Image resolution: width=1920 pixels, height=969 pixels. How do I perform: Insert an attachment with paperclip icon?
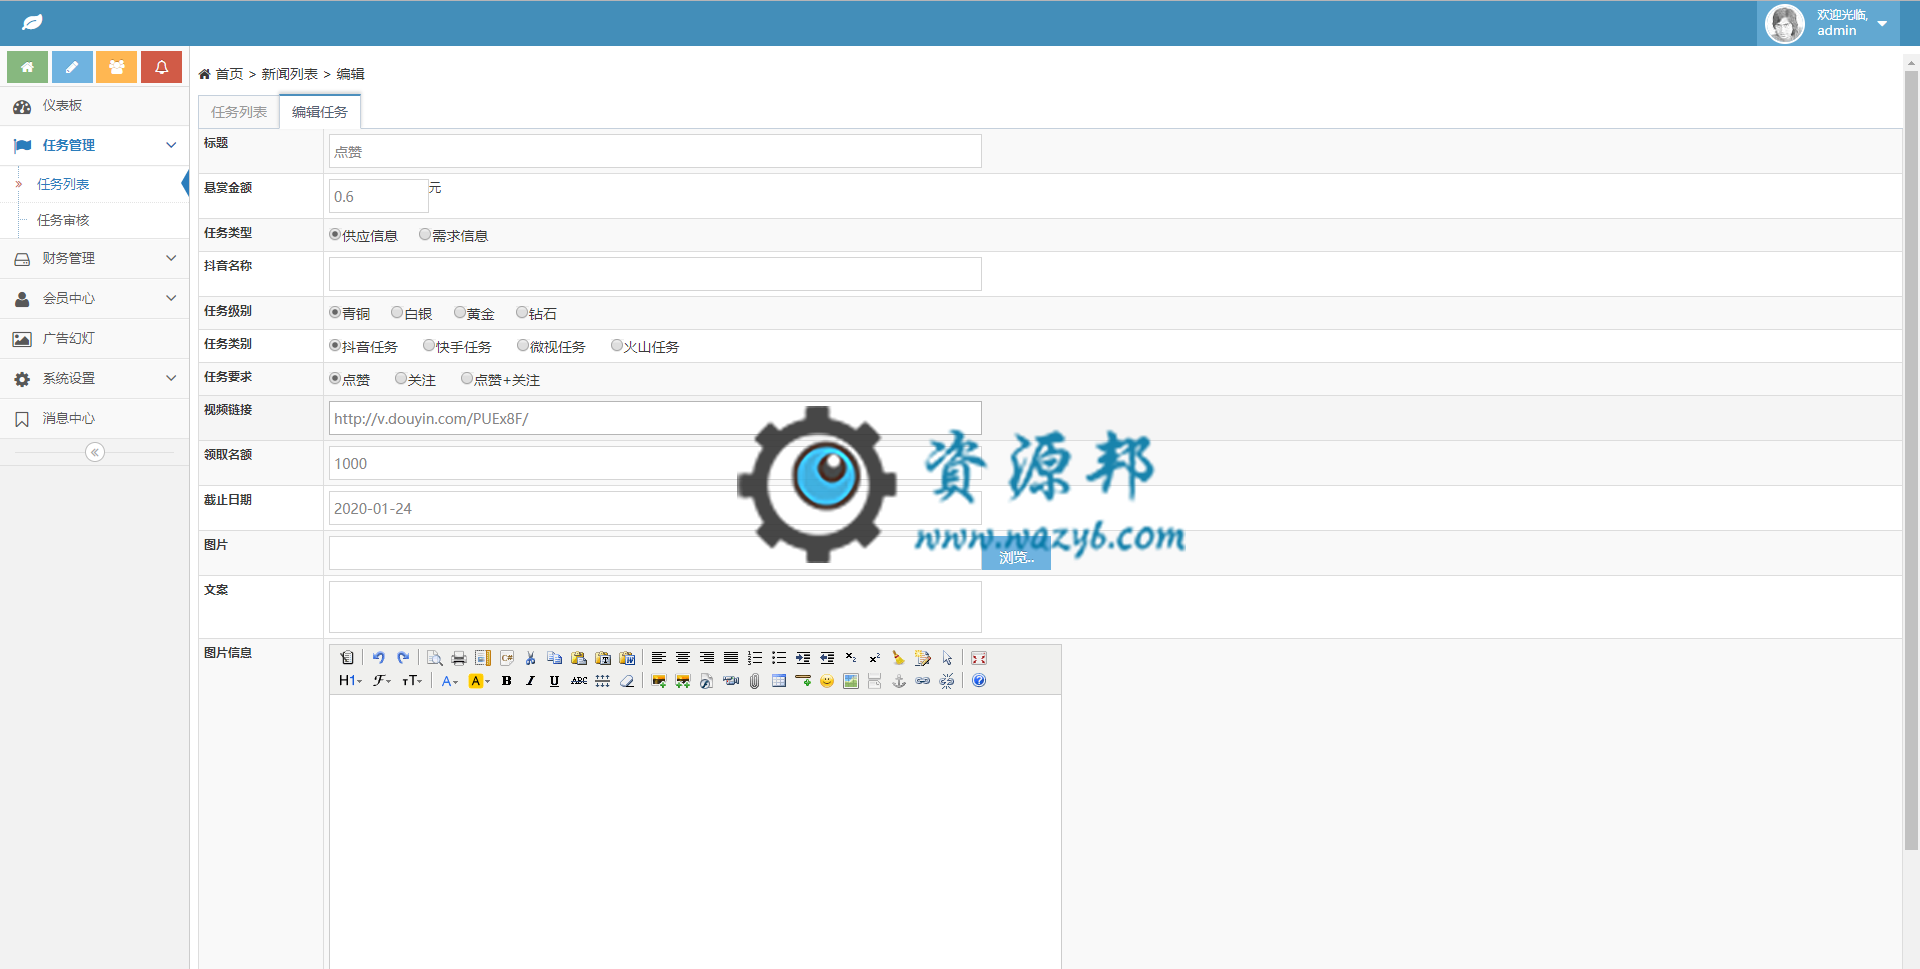[x=755, y=681]
